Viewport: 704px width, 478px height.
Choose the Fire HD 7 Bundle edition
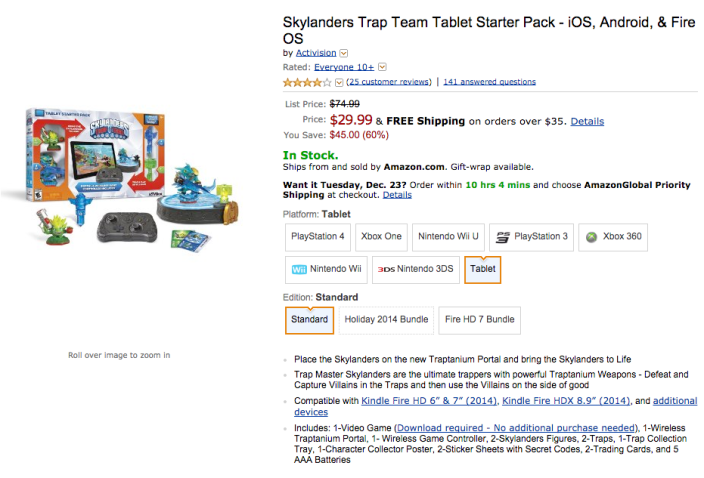[480, 320]
